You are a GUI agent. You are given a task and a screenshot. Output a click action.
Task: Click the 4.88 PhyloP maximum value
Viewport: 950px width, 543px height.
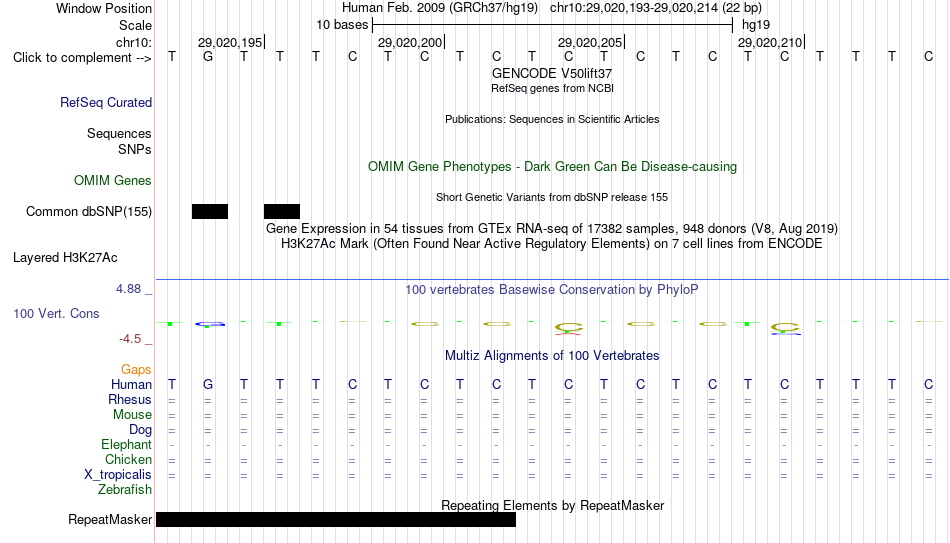click(128, 289)
